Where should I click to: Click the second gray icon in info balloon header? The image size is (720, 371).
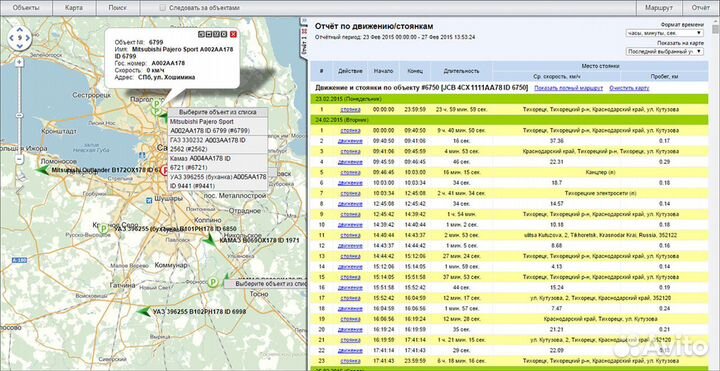coord(208,34)
